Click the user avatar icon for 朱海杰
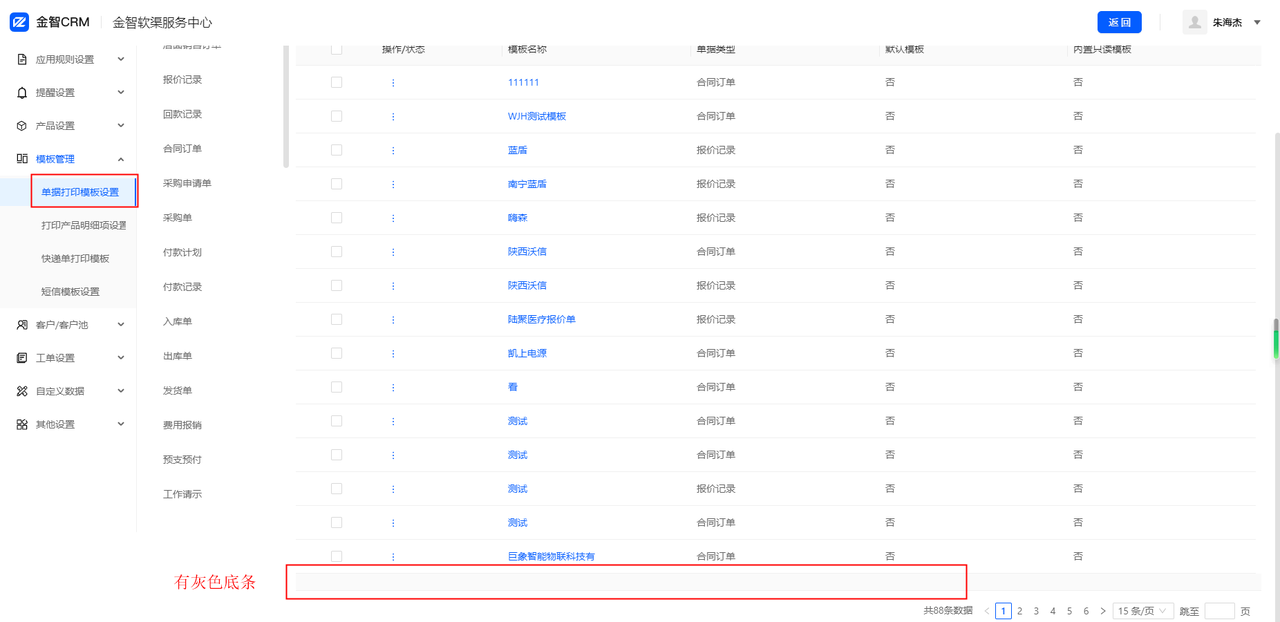 (x=1194, y=22)
